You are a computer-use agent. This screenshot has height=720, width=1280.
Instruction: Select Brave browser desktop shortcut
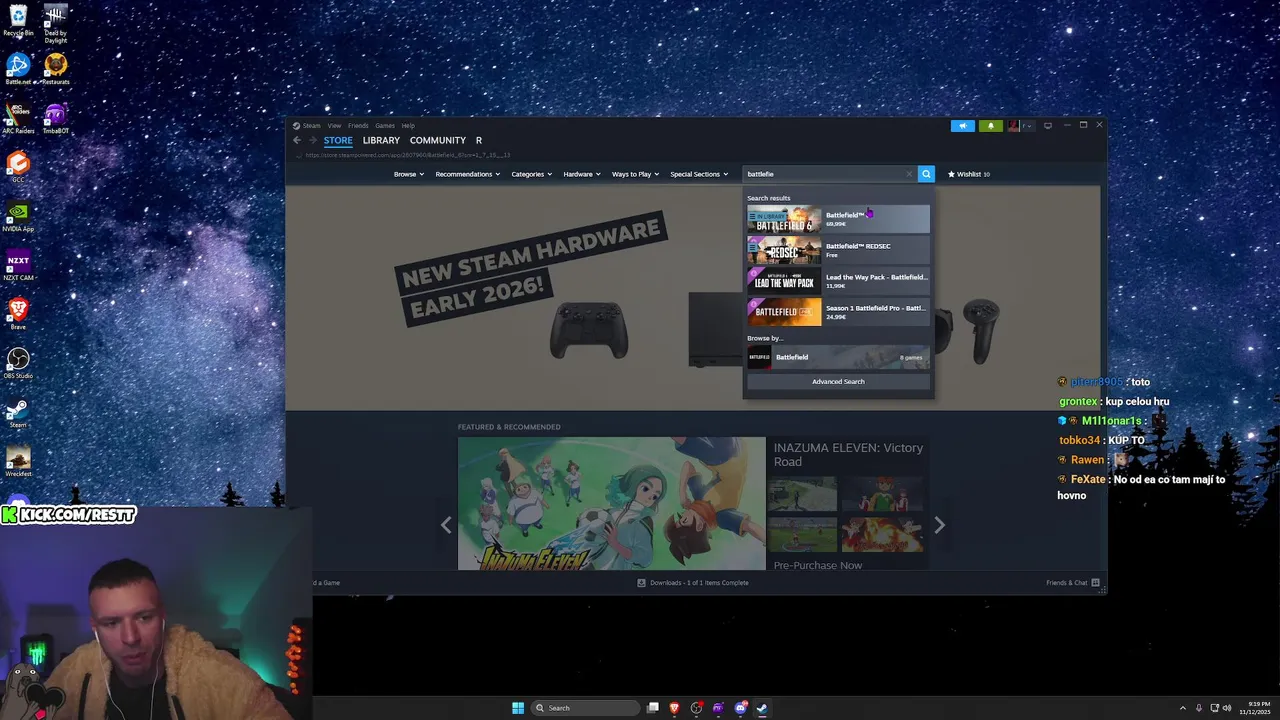pyautogui.click(x=18, y=313)
